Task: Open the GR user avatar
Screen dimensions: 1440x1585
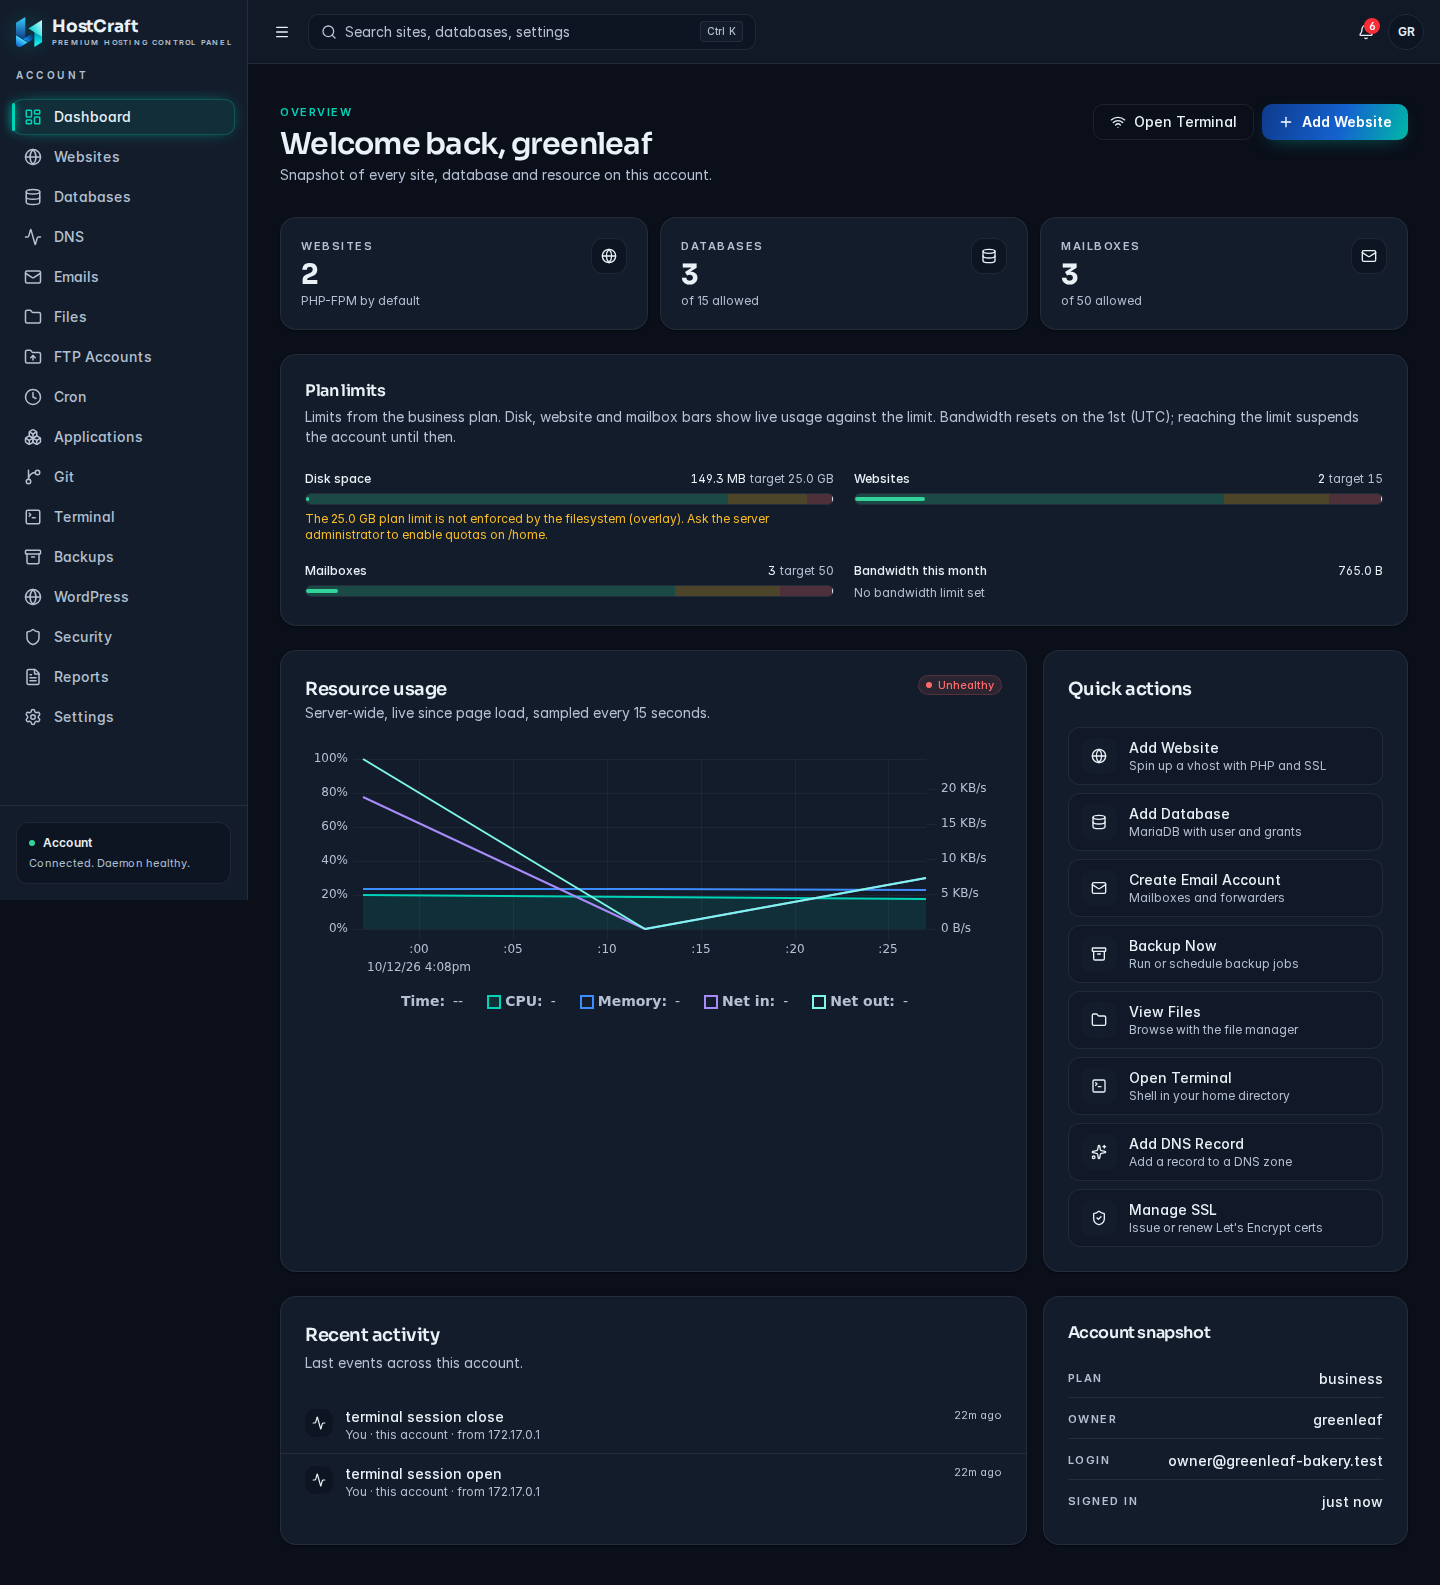Action: [1406, 32]
